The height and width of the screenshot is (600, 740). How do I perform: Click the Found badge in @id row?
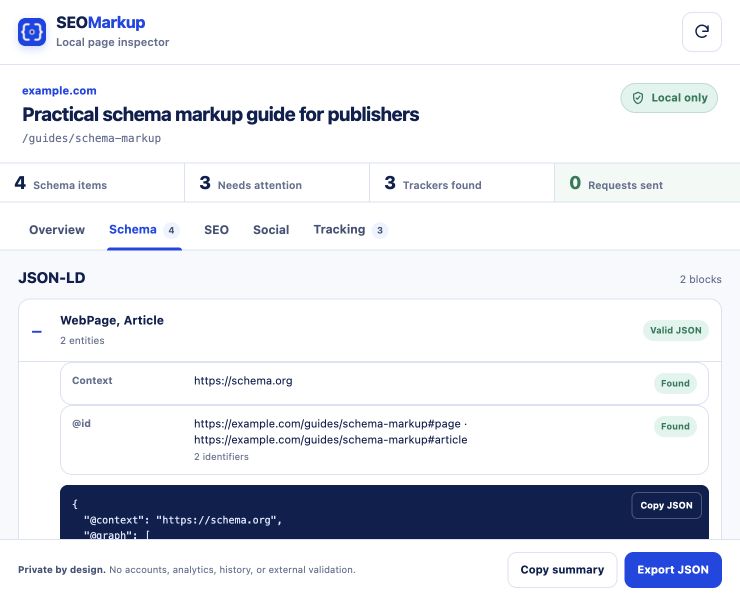coord(675,426)
